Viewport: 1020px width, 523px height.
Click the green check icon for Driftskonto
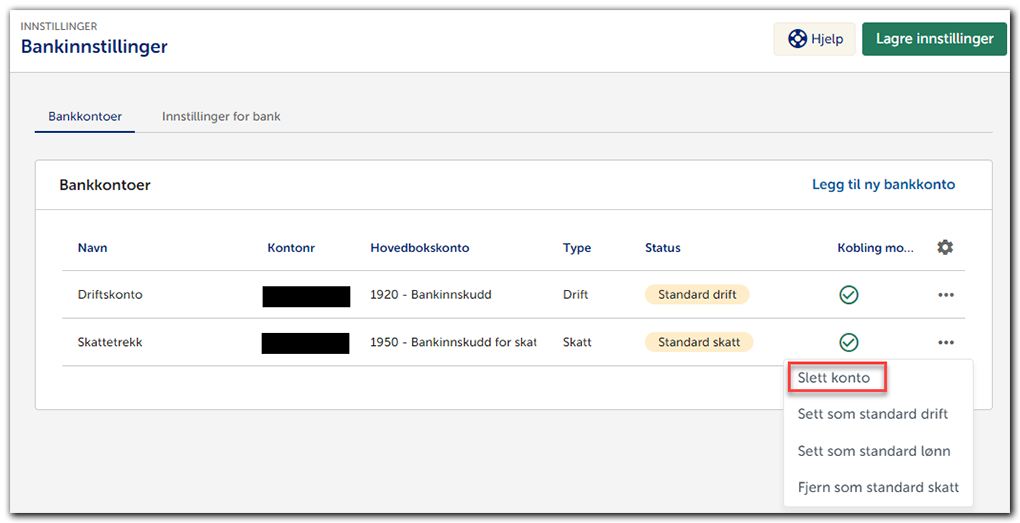[848, 295]
